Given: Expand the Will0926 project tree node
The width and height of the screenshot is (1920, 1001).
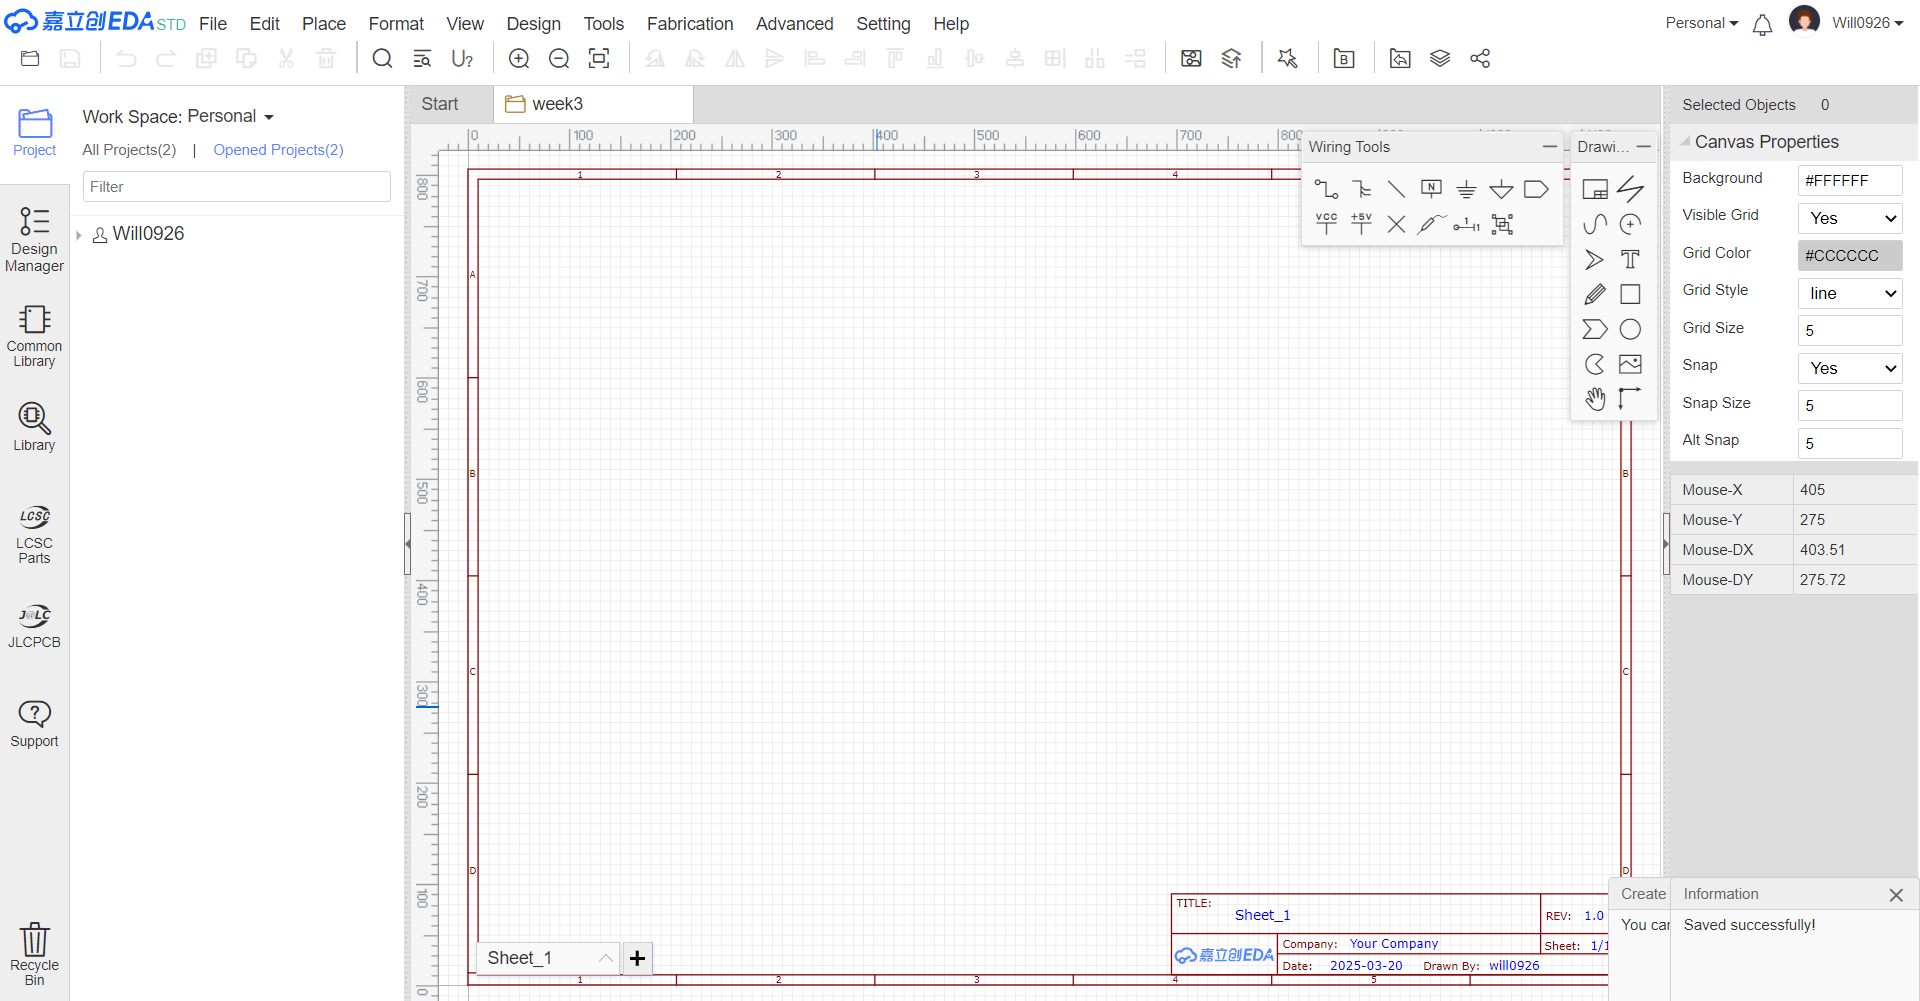Looking at the screenshot, I should point(79,235).
